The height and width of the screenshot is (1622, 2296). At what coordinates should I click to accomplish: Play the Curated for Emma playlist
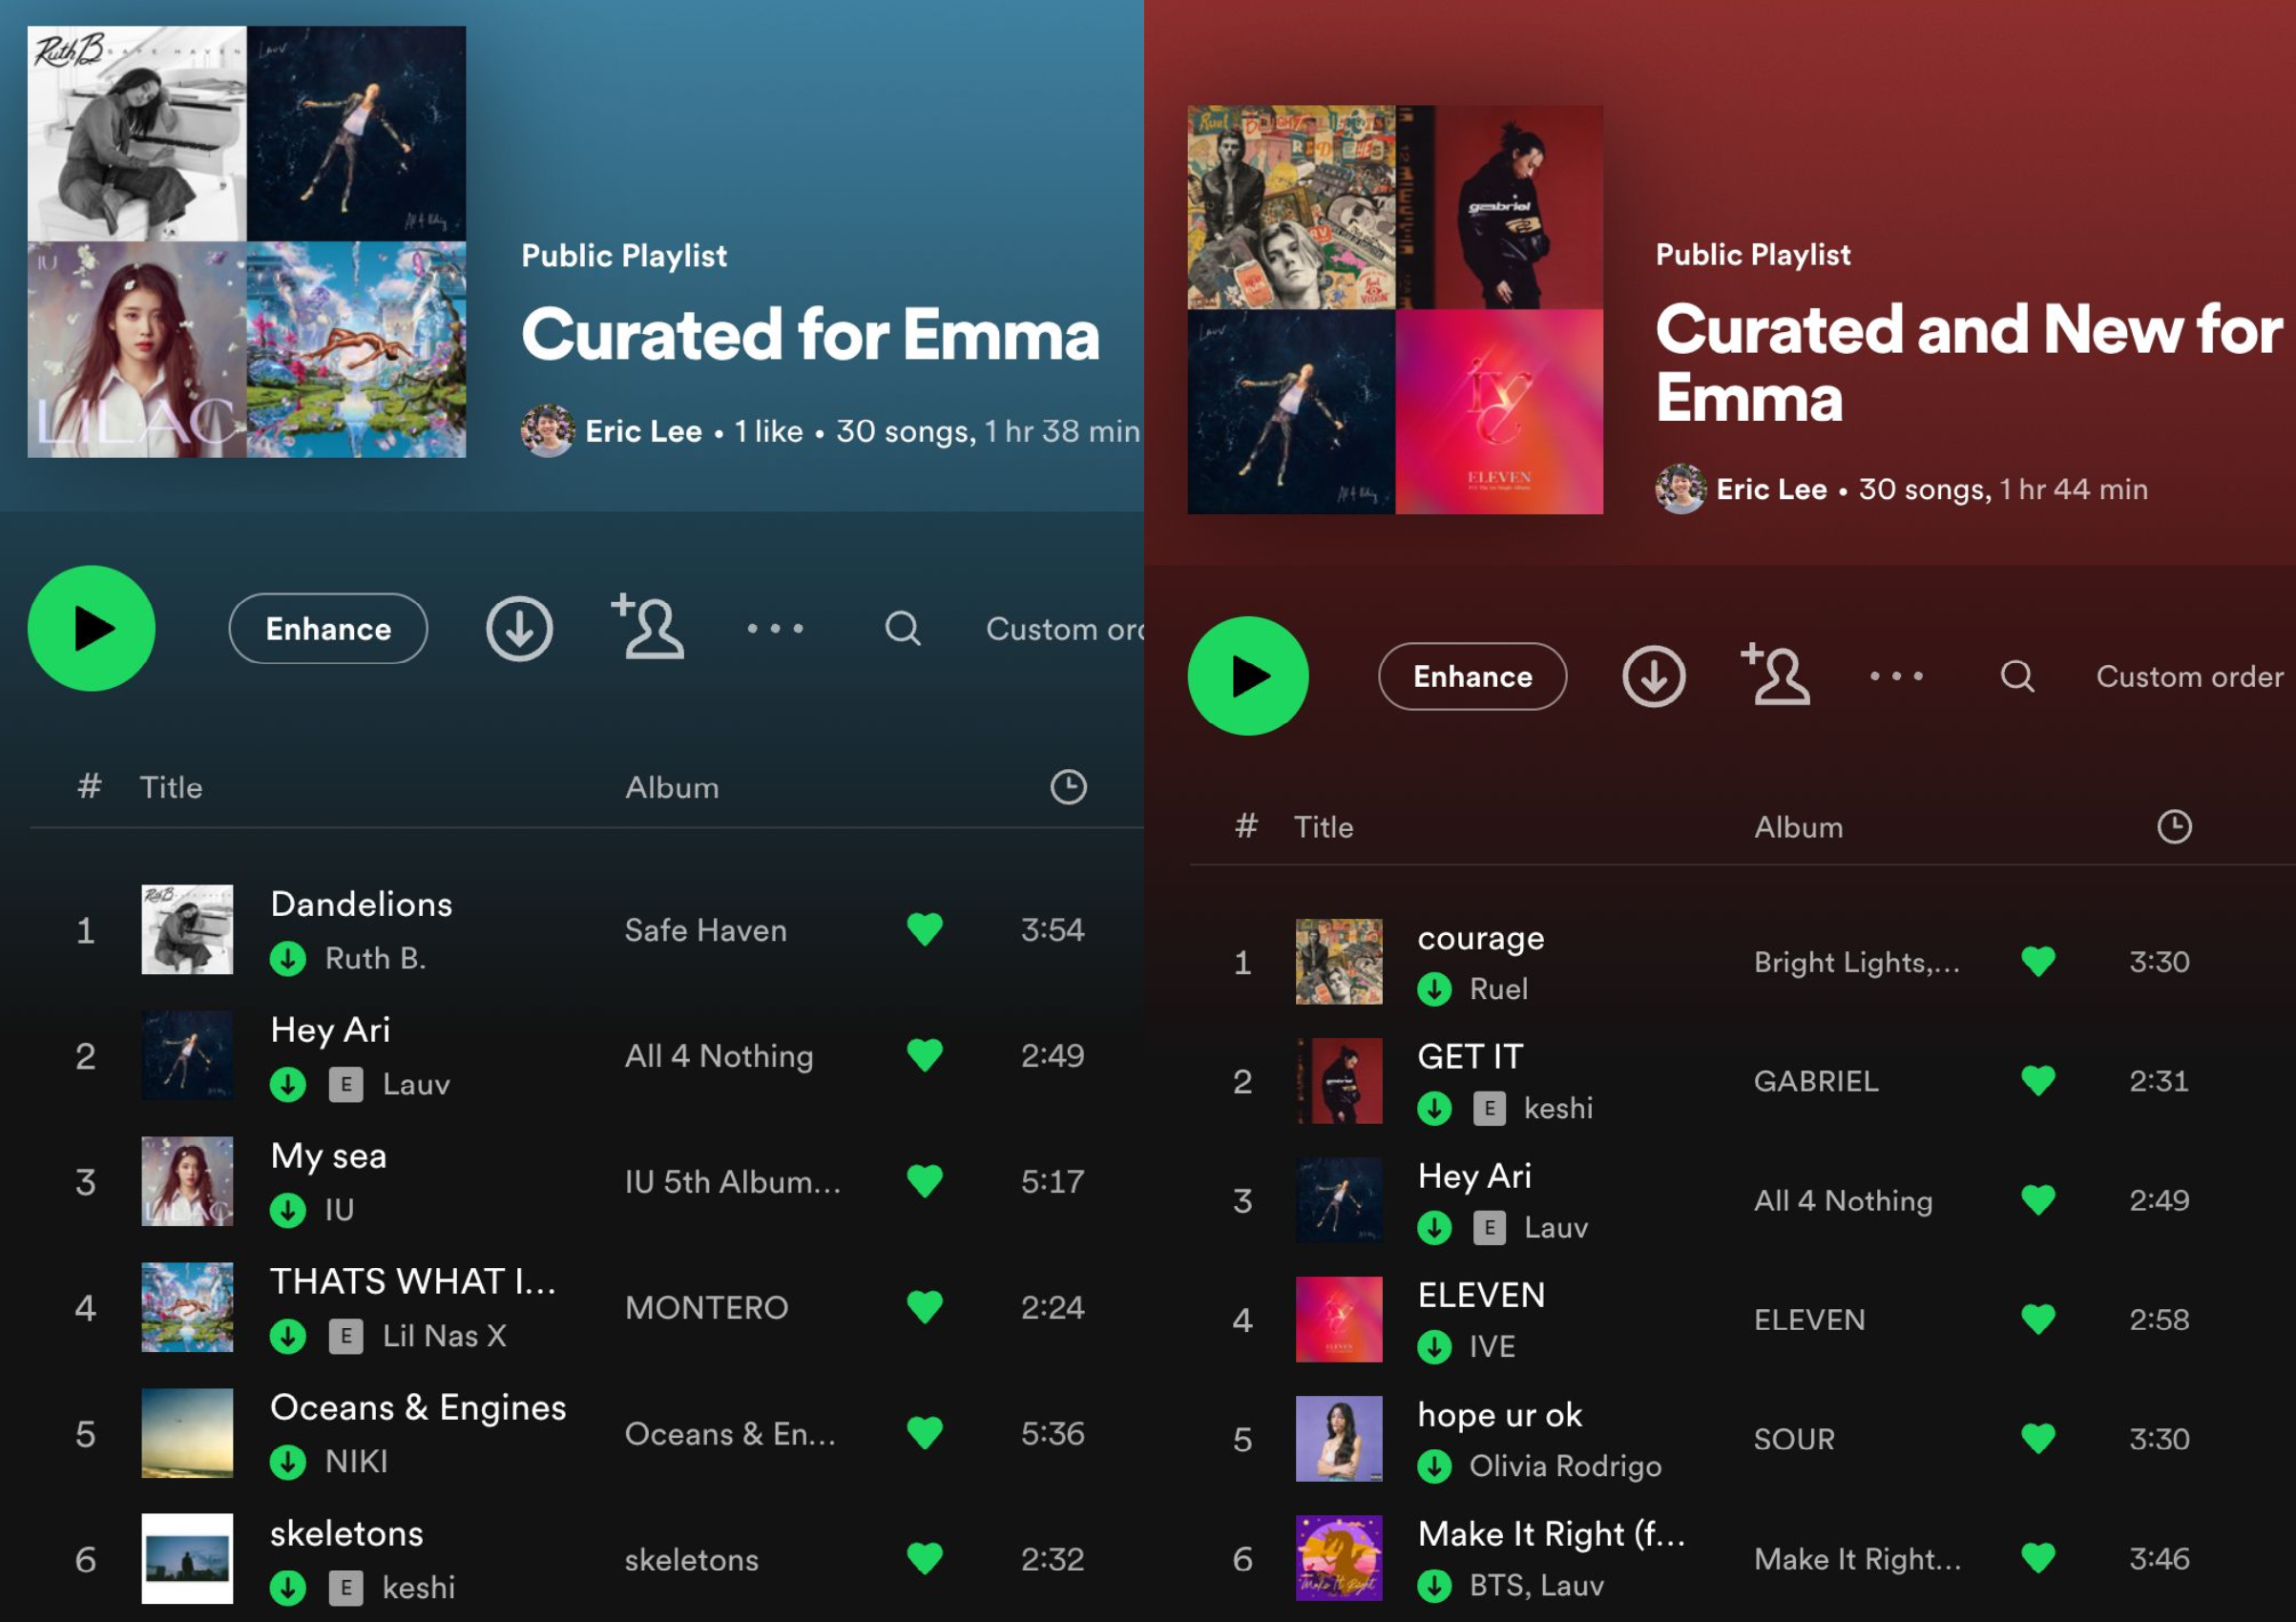click(x=91, y=628)
